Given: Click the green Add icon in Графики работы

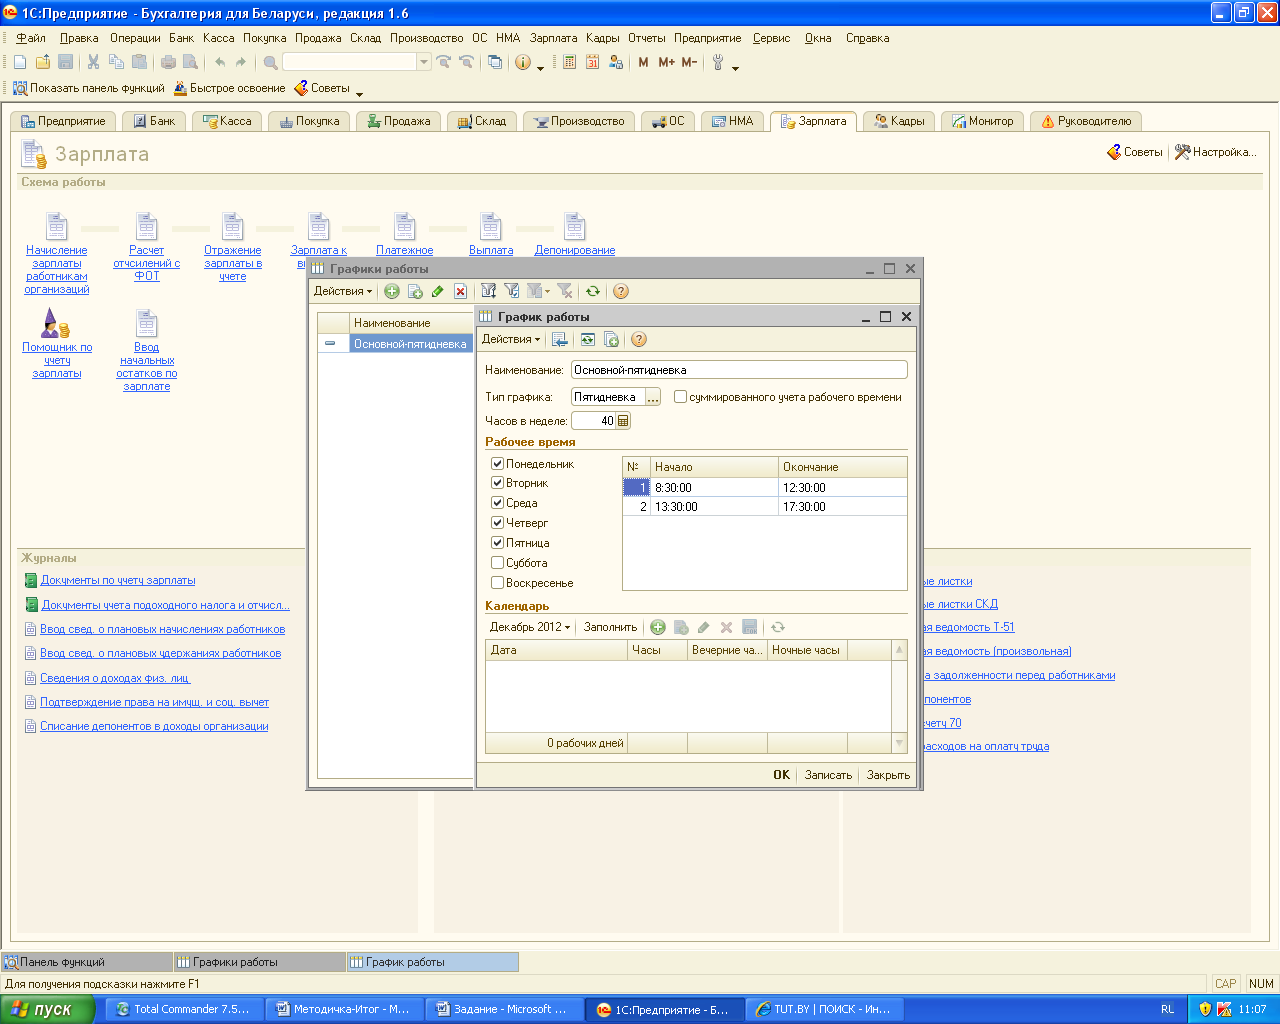Looking at the screenshot, I should tap(392, 291).
